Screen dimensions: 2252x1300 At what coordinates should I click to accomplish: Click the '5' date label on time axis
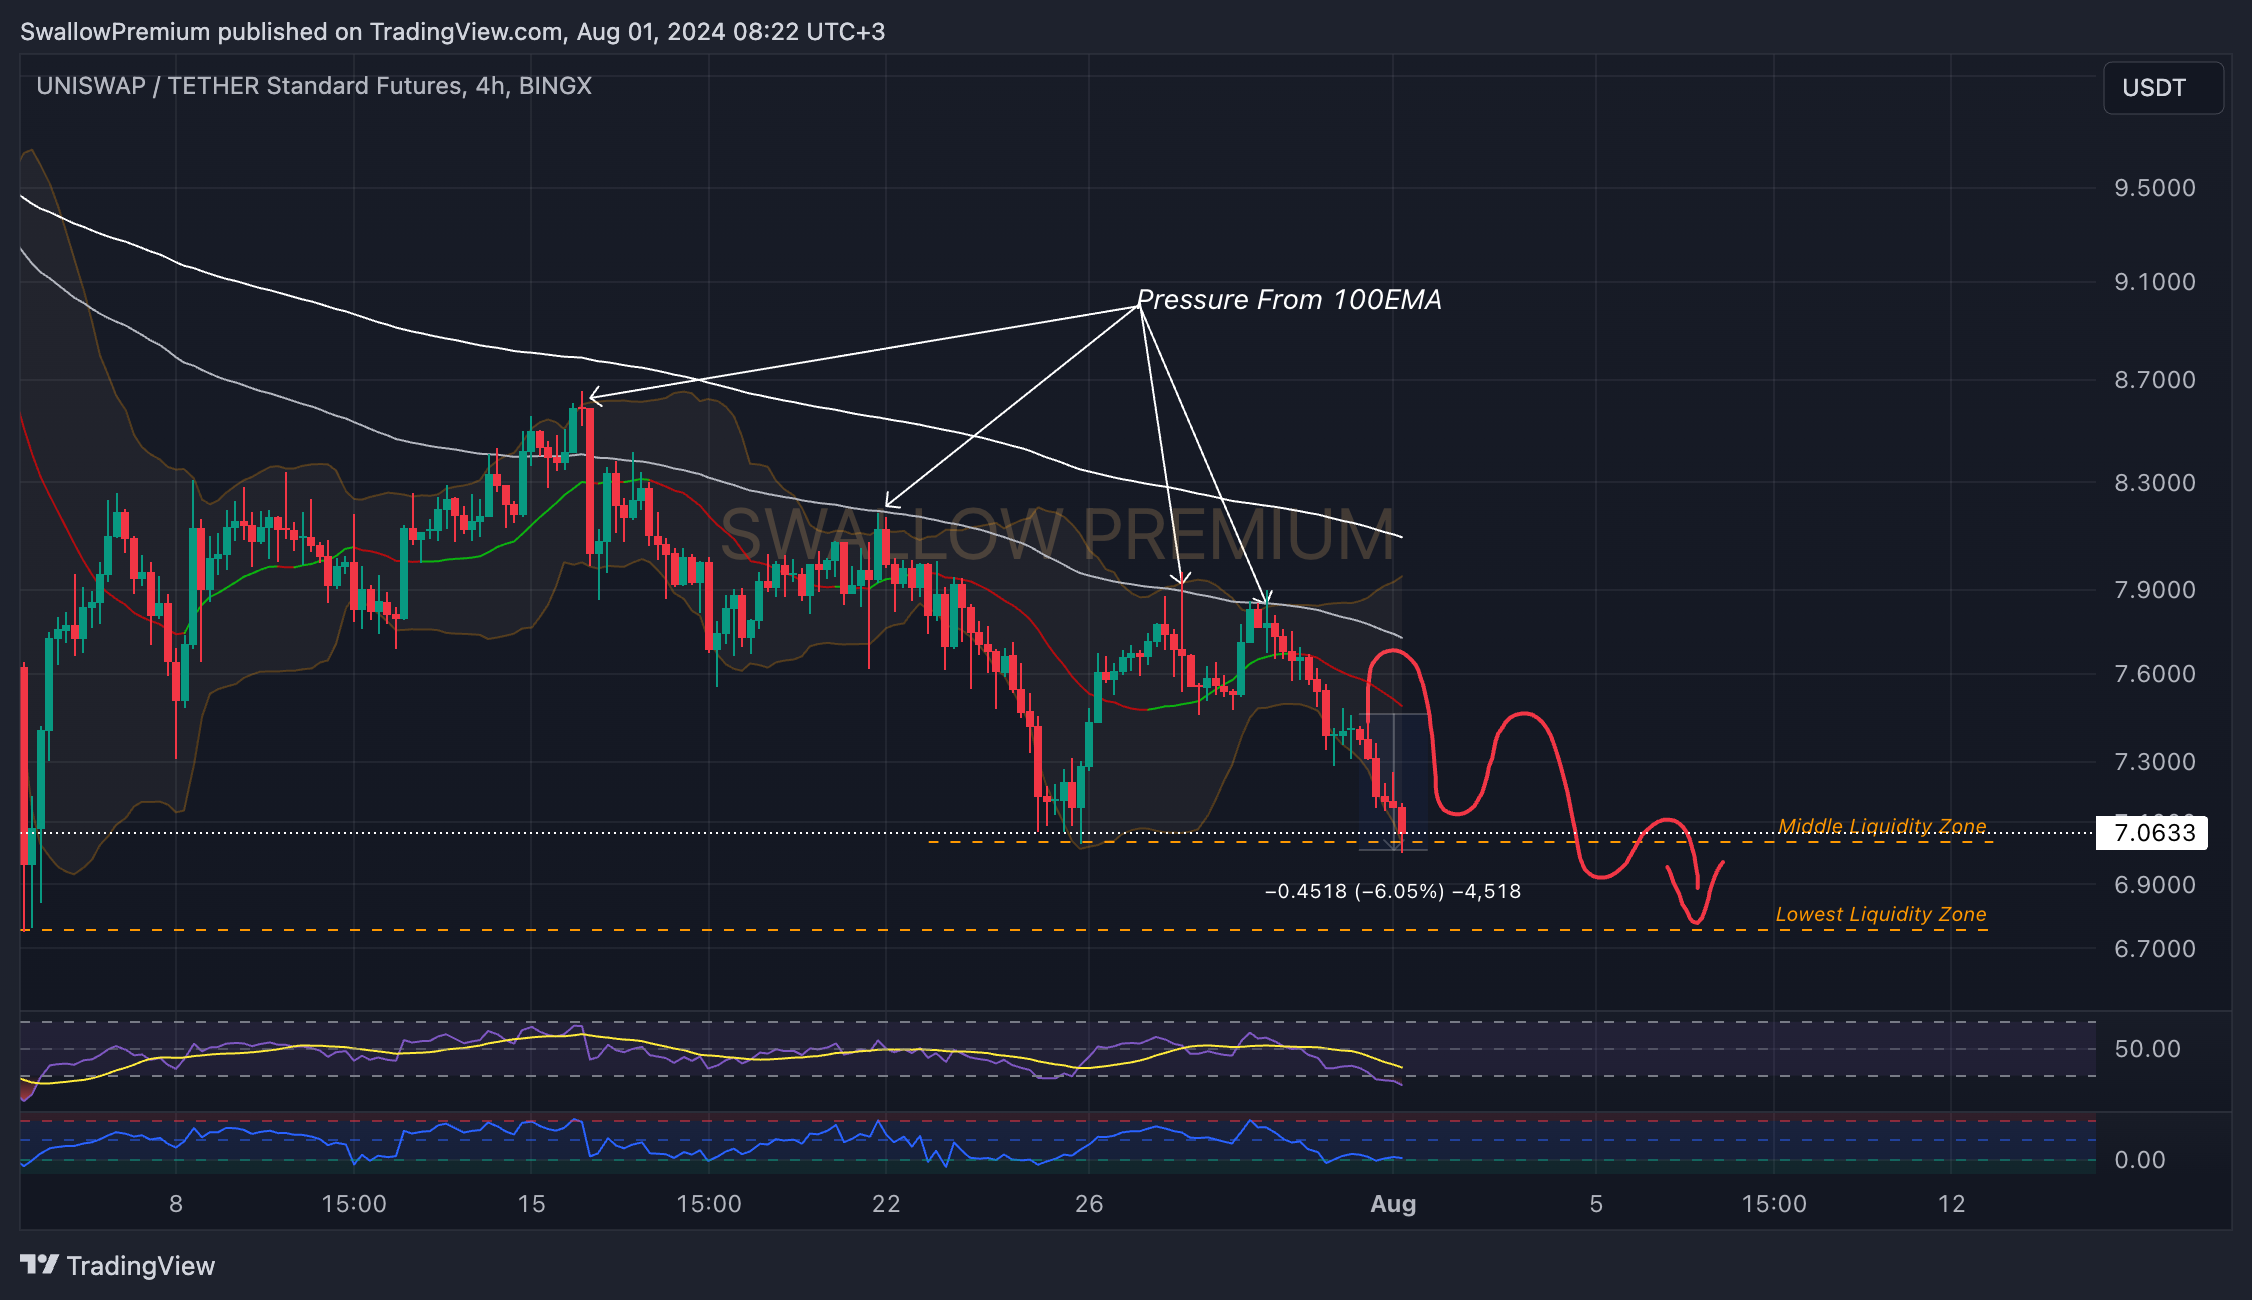(x=1596, y=1204)
